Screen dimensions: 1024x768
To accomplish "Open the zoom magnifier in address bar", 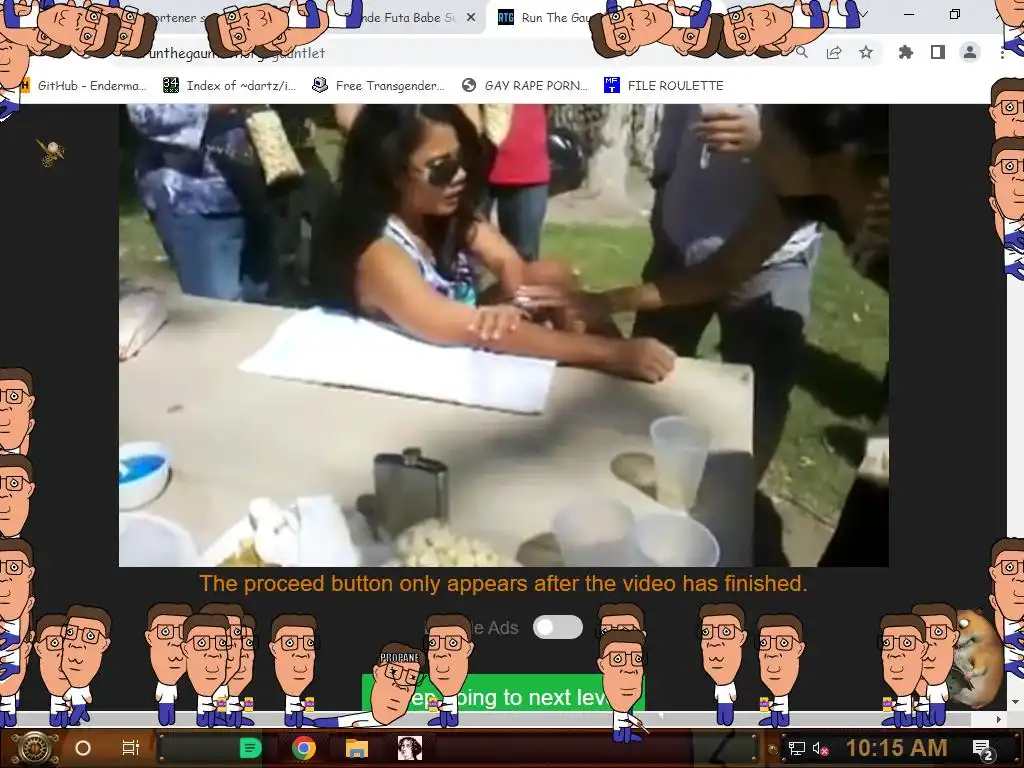I will click(x=802, y=53).
